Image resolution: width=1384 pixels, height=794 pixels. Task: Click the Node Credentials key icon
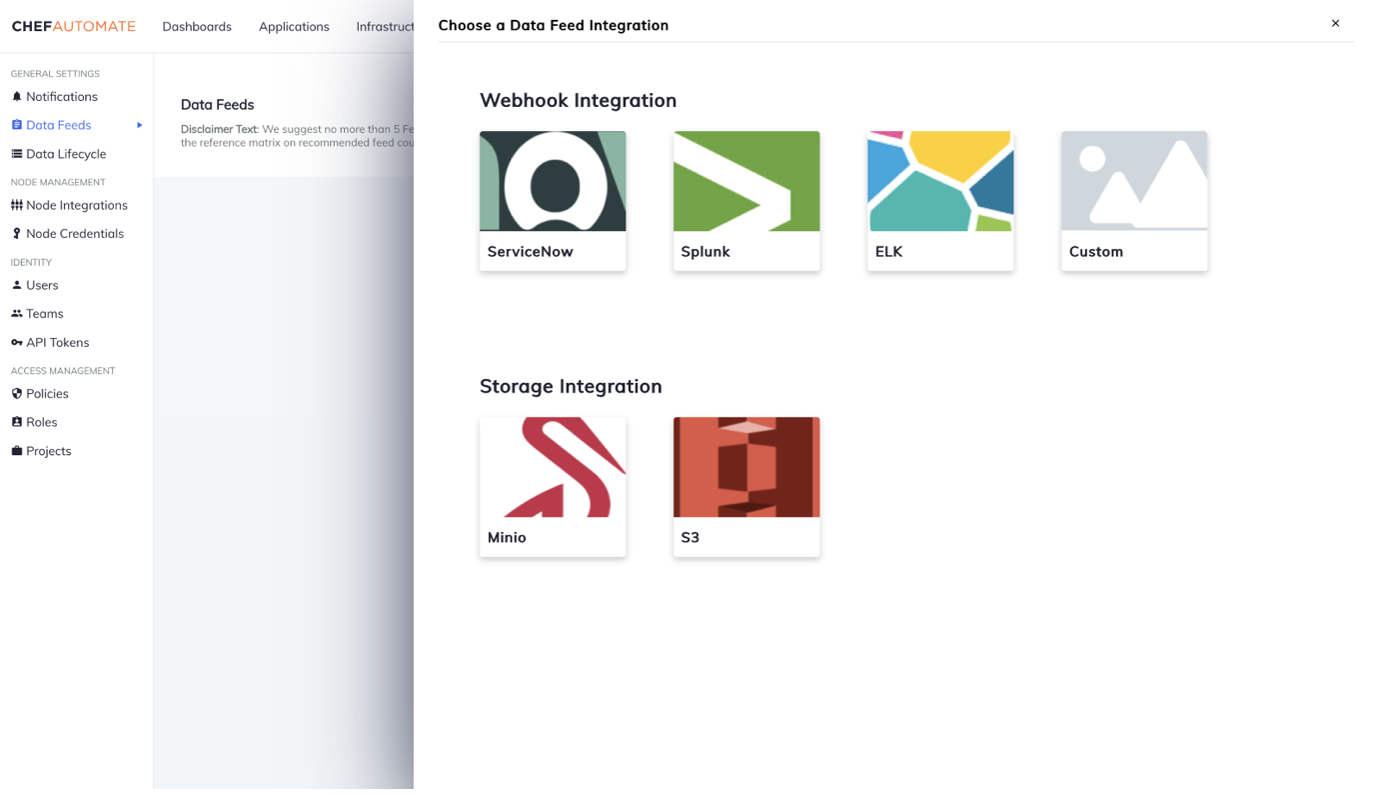tap(17, 234)
